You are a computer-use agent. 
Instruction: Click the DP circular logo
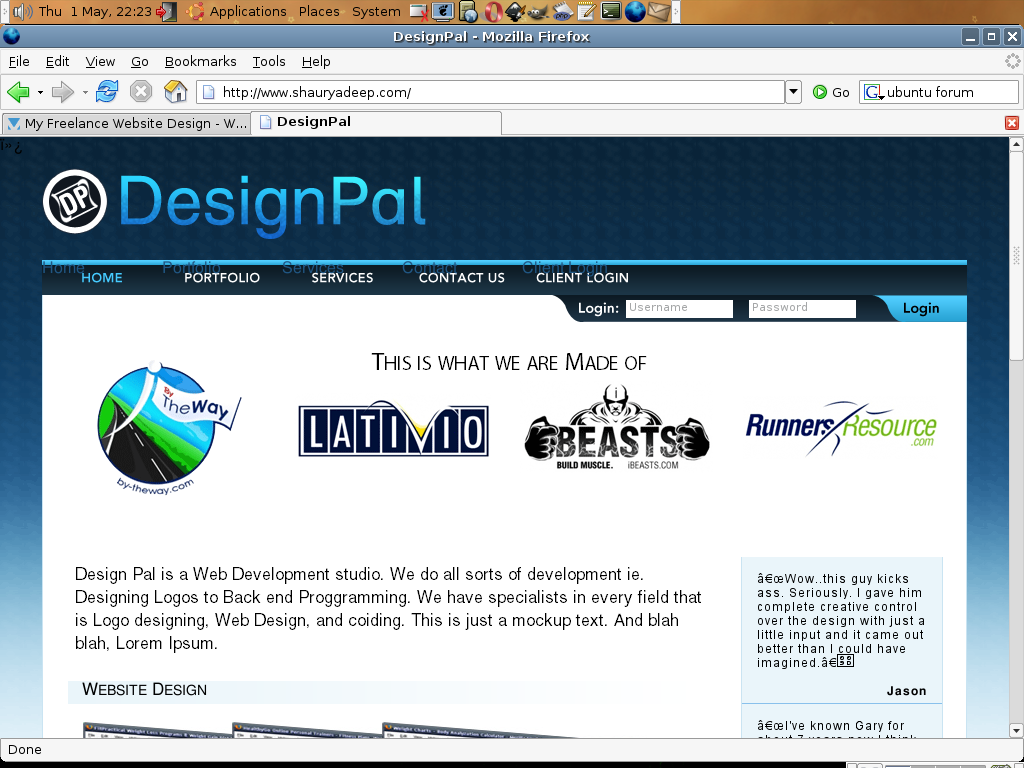click(x=74, y=202)
